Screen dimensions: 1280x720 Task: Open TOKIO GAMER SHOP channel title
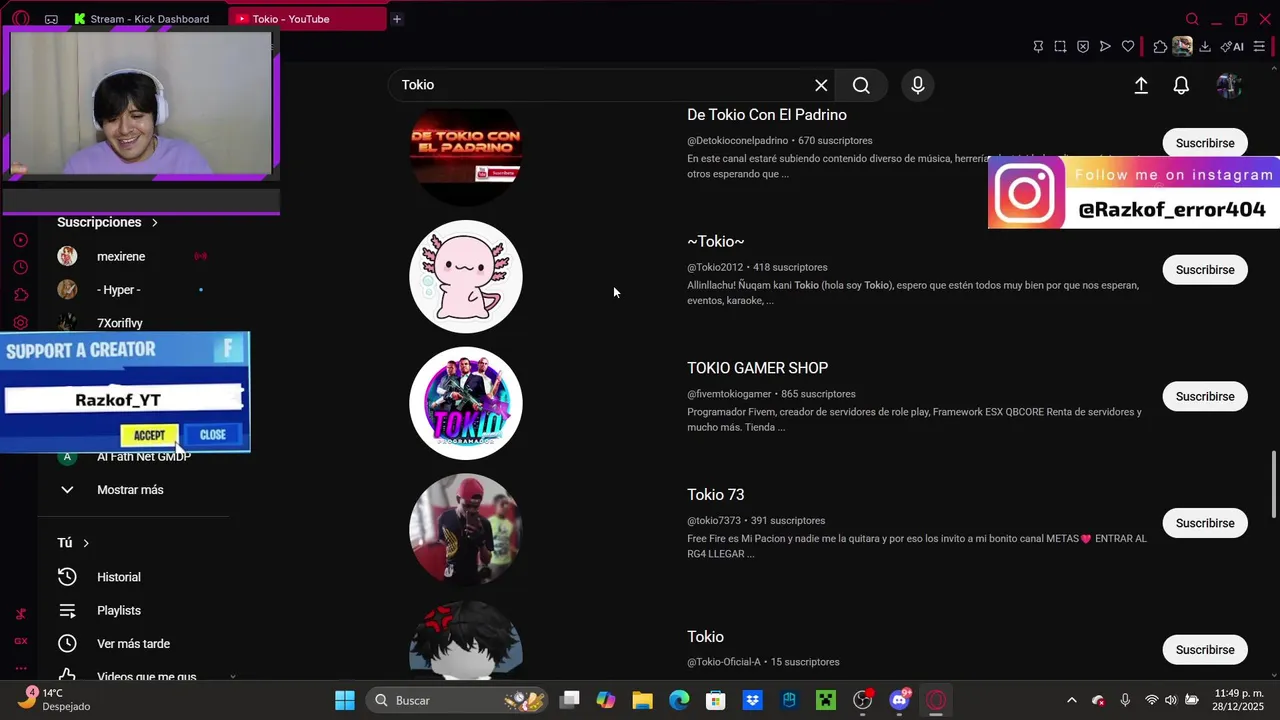coord(758,368)
